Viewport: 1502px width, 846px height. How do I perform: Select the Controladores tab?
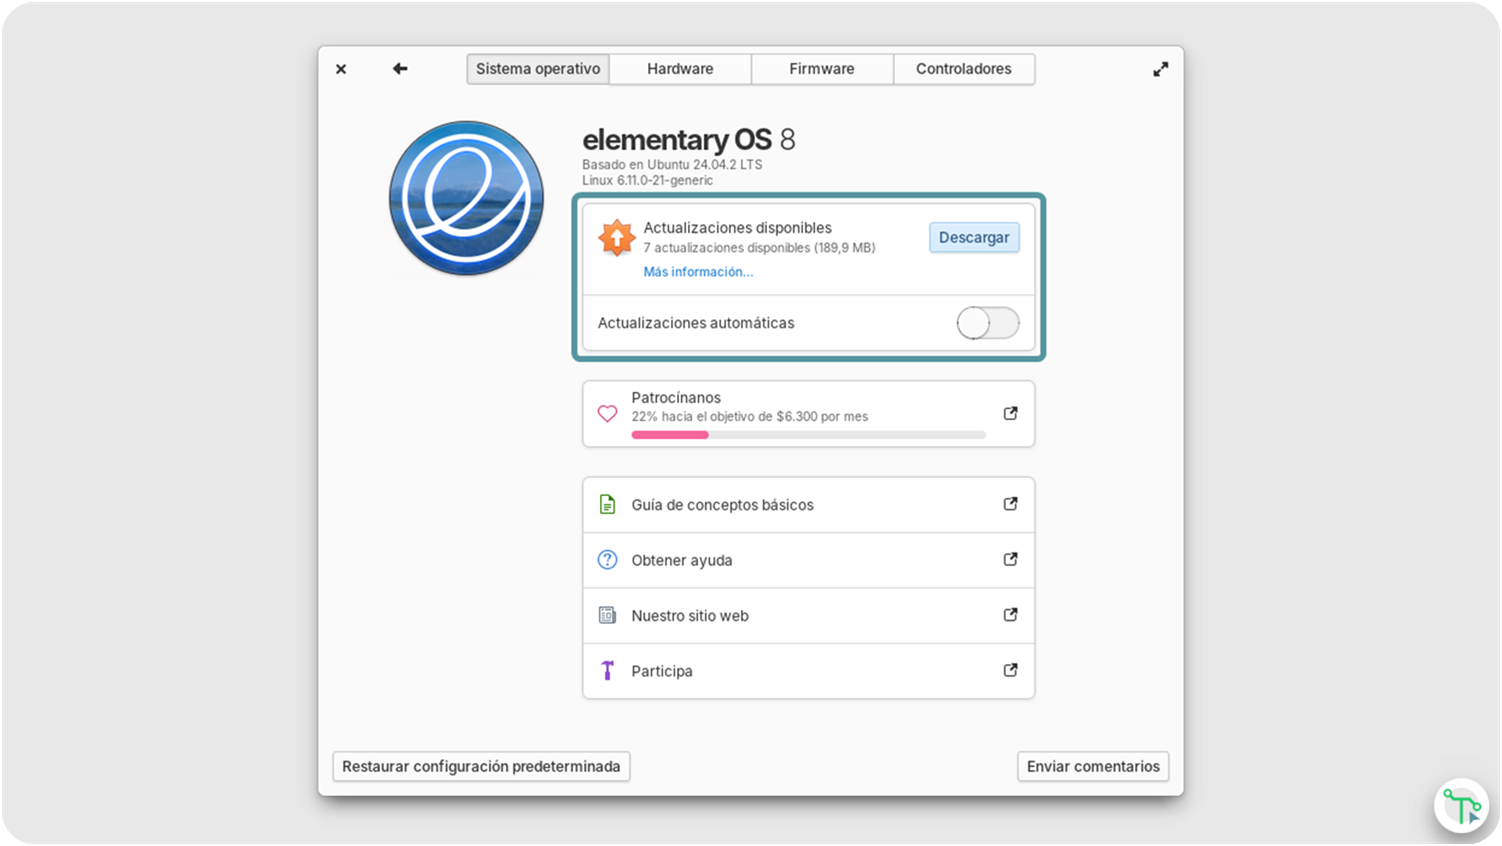click(963, 68)
